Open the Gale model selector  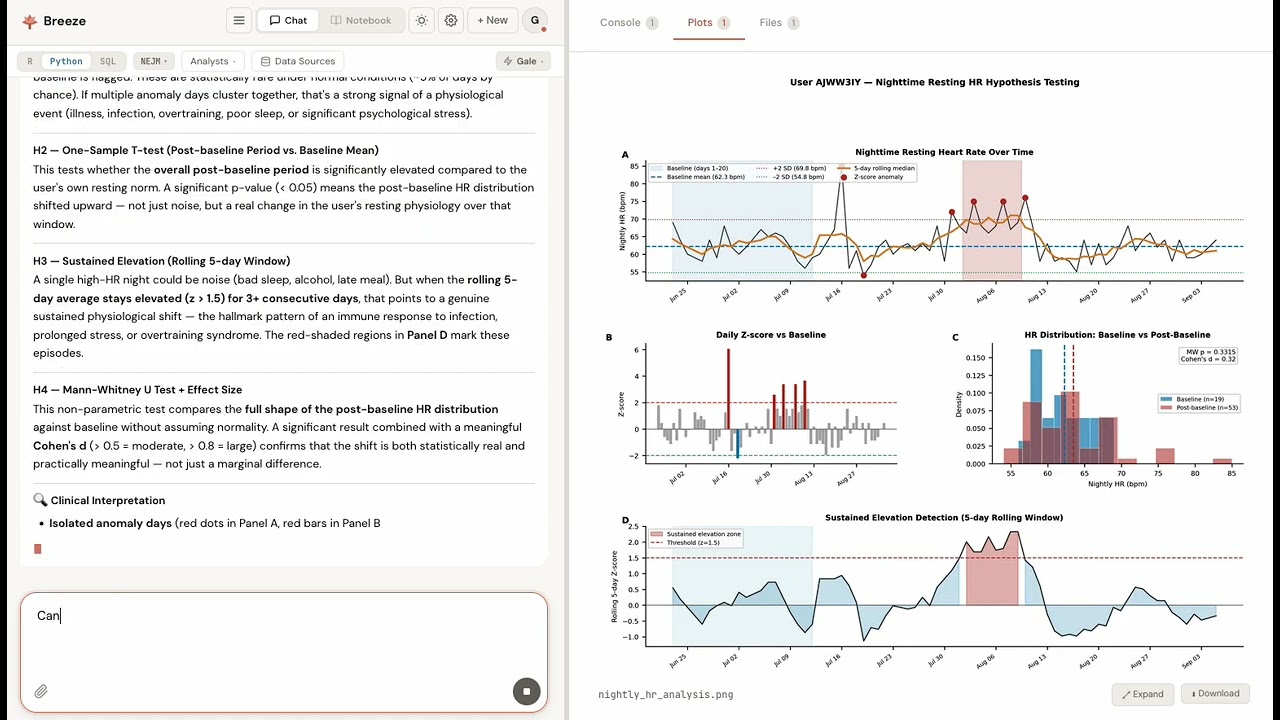pos(524,61)
